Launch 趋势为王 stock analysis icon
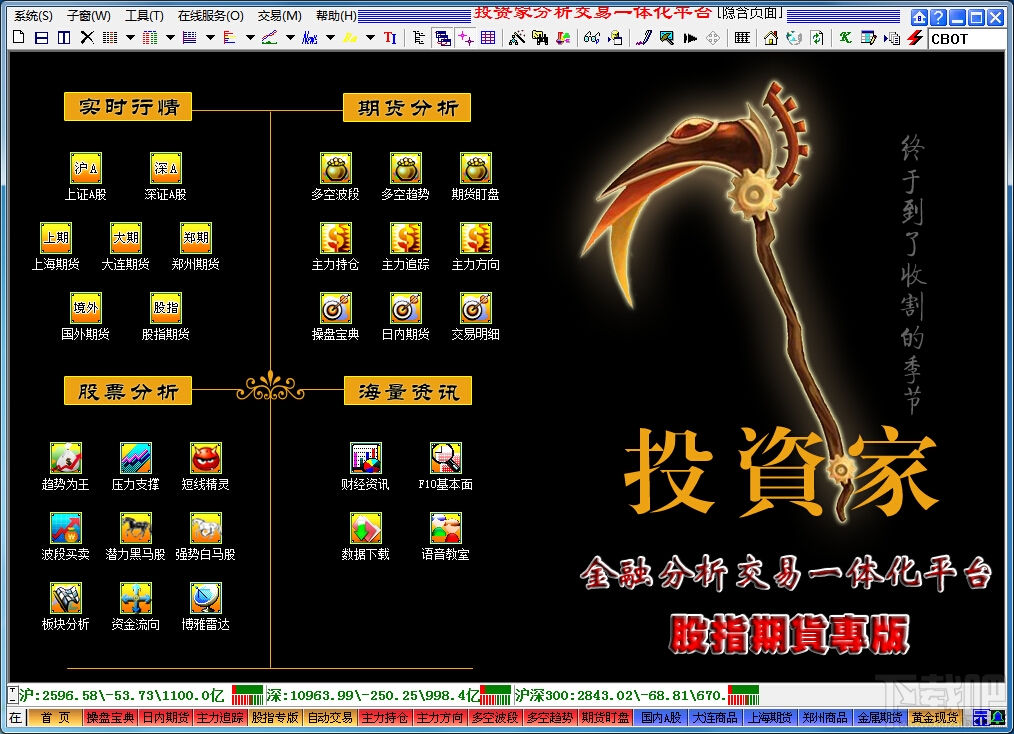Viewport: 1014px width, 734px height. tap(66, 458)
